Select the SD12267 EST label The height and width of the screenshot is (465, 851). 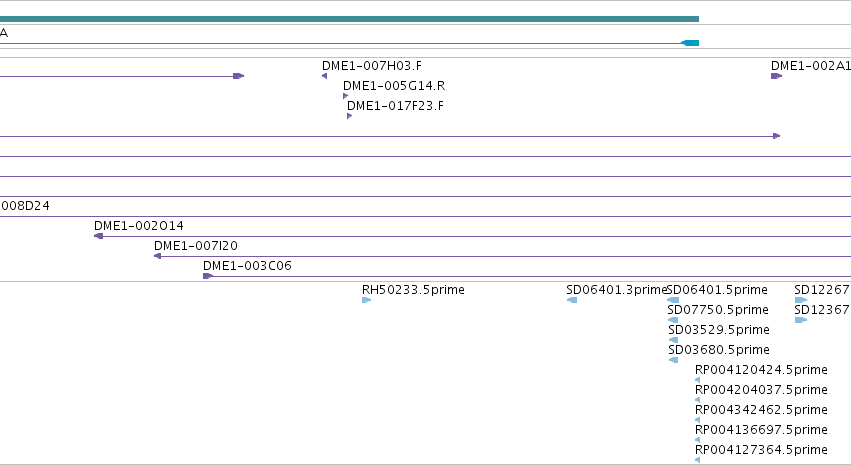(x=822, y=290)
